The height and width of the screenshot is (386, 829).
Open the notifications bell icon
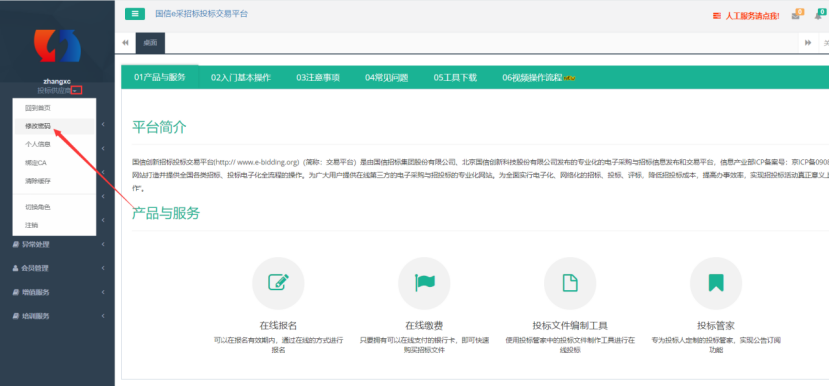point(818,16)
